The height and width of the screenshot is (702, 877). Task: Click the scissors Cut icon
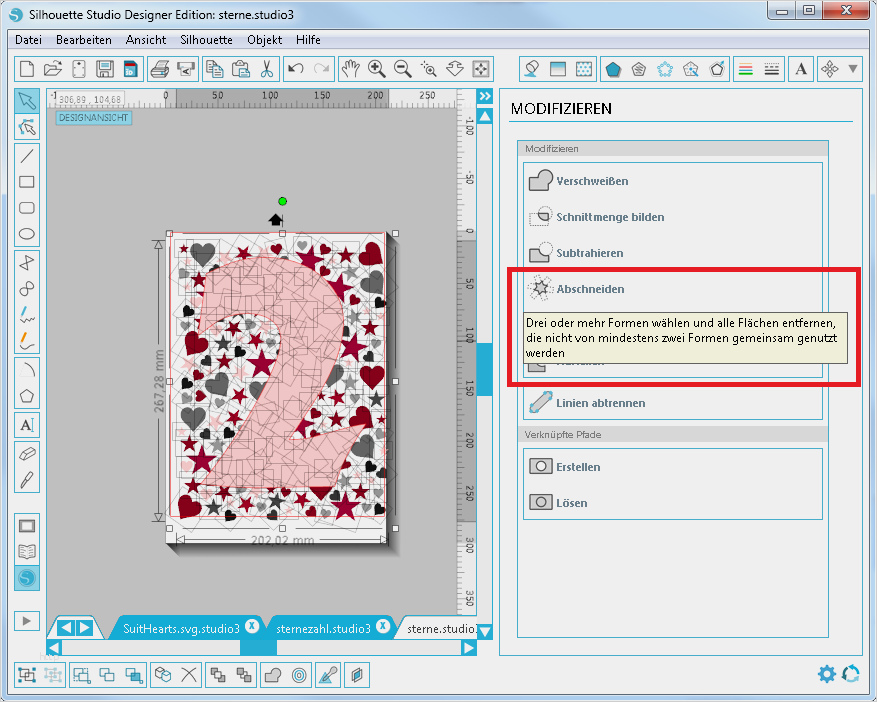click(x=267, y=69)
